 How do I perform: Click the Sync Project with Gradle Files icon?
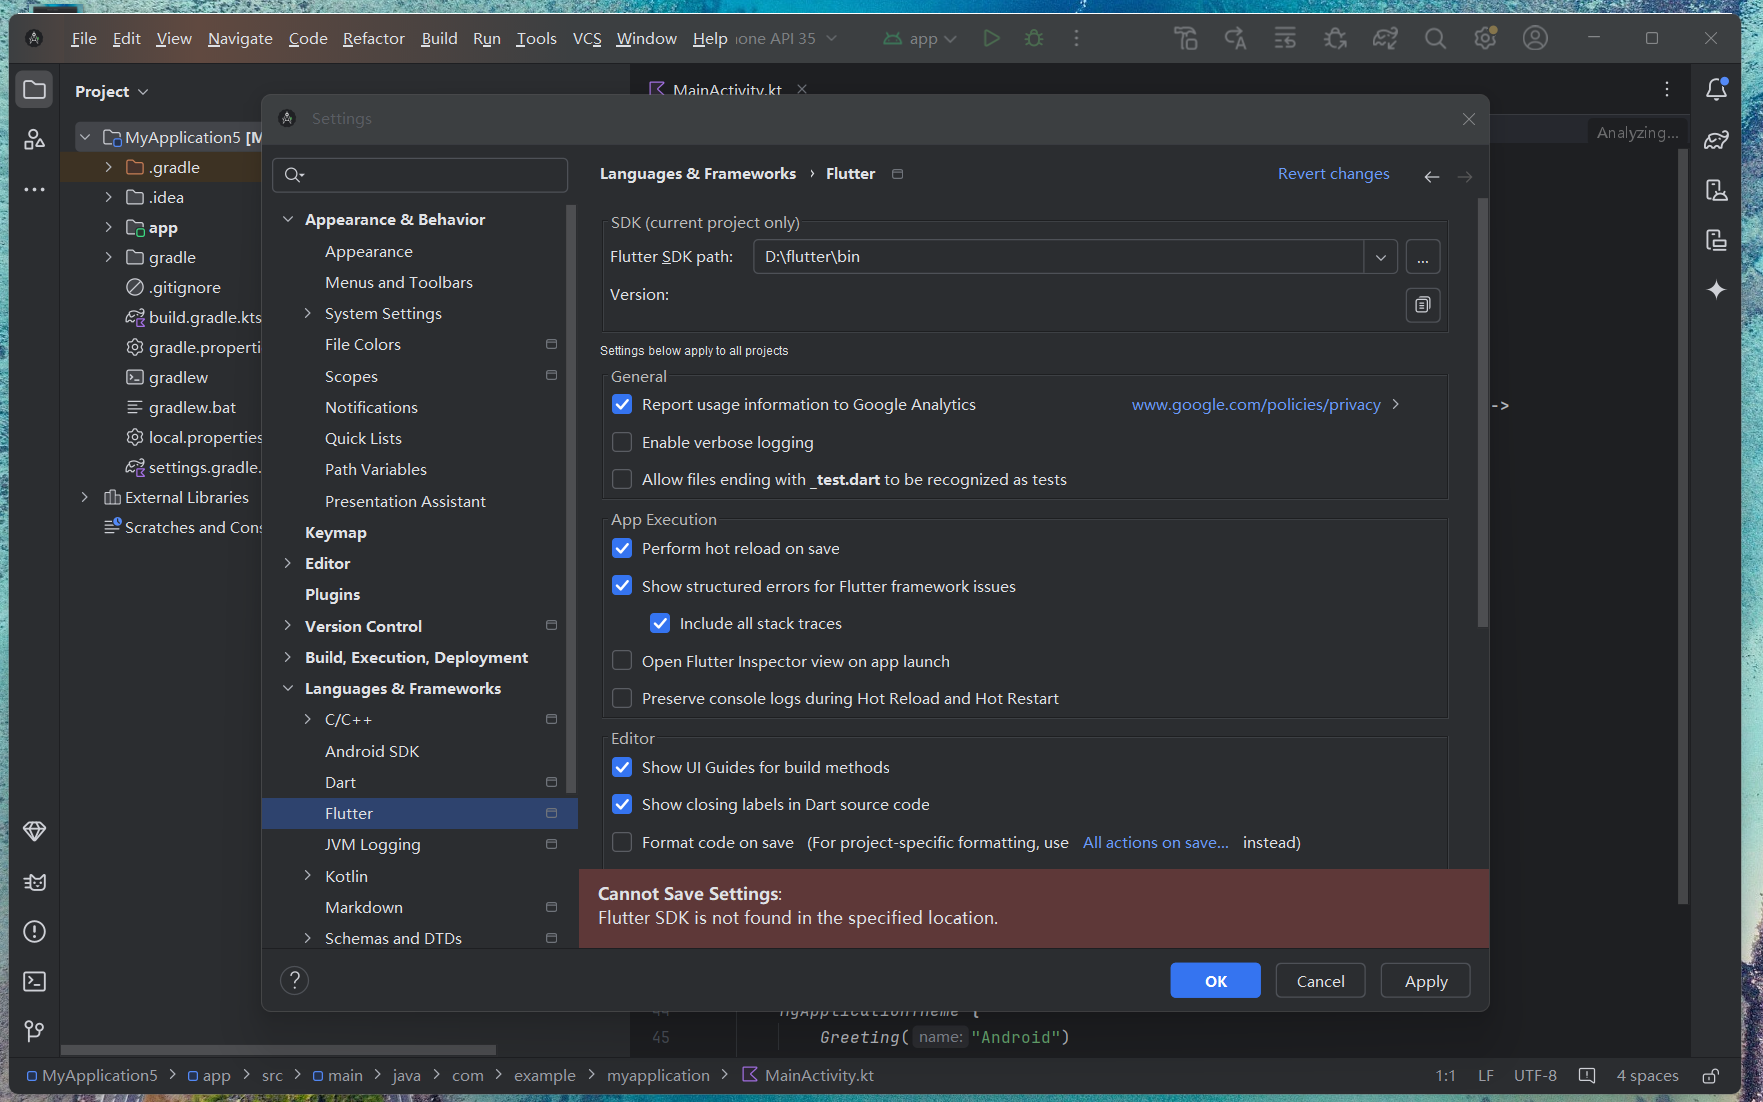[x=1385, y=38]
